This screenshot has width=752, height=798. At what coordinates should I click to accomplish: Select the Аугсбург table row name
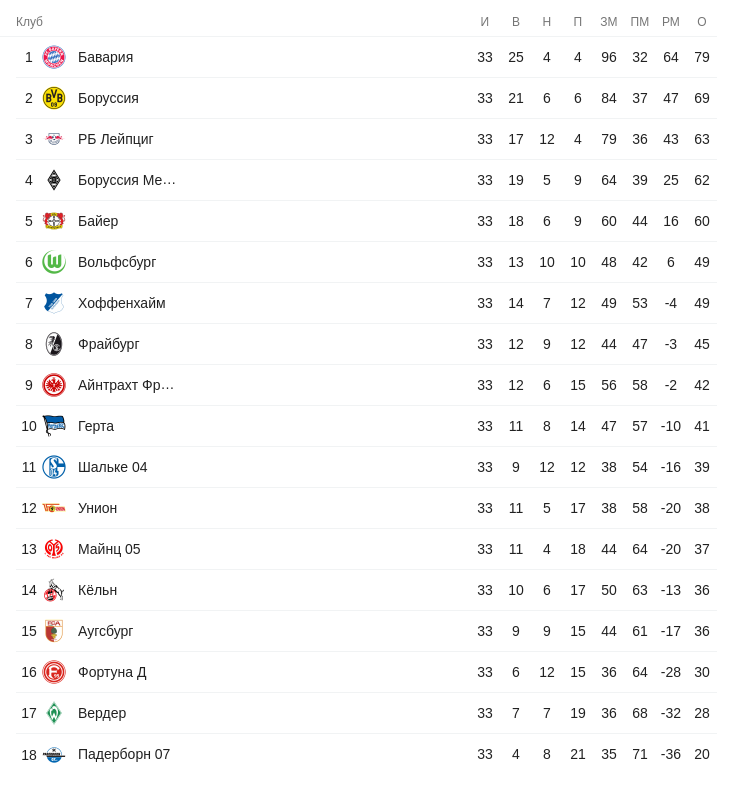click(x=106, y=631)
